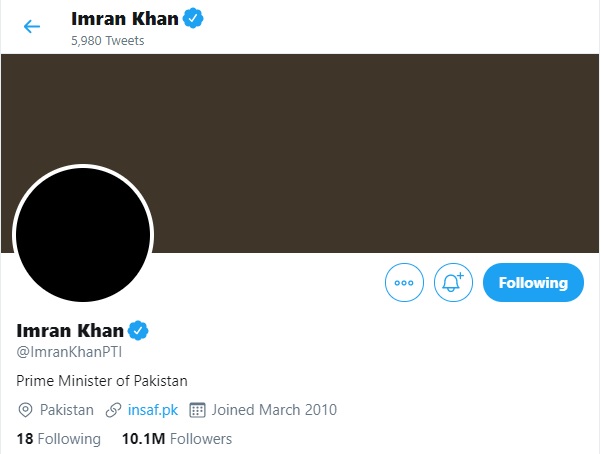Screen dimensions: 601x454
Task: Turn on tweet notifications with the bell
Action: (453, 283)
